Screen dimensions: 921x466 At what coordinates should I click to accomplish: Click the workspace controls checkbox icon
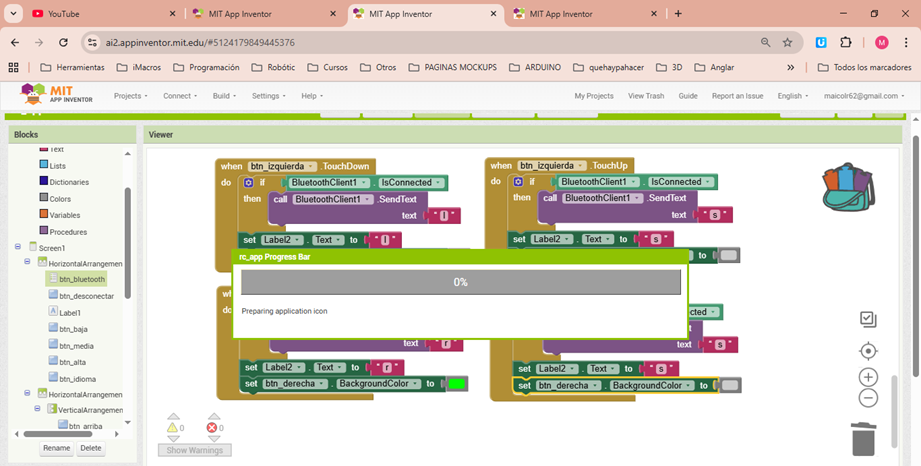click(x=868, y=319)
